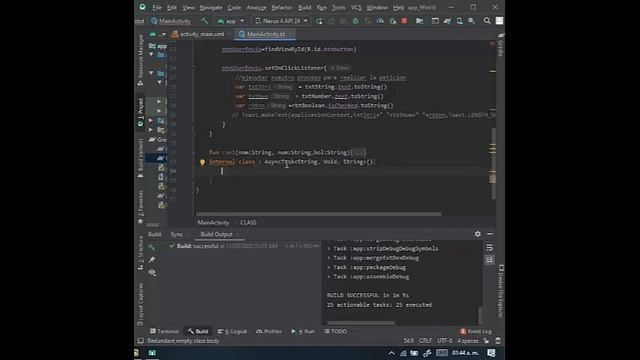640x360 pixels.
Task: Open the Navigate menu
Action: (x=211, y=7)
